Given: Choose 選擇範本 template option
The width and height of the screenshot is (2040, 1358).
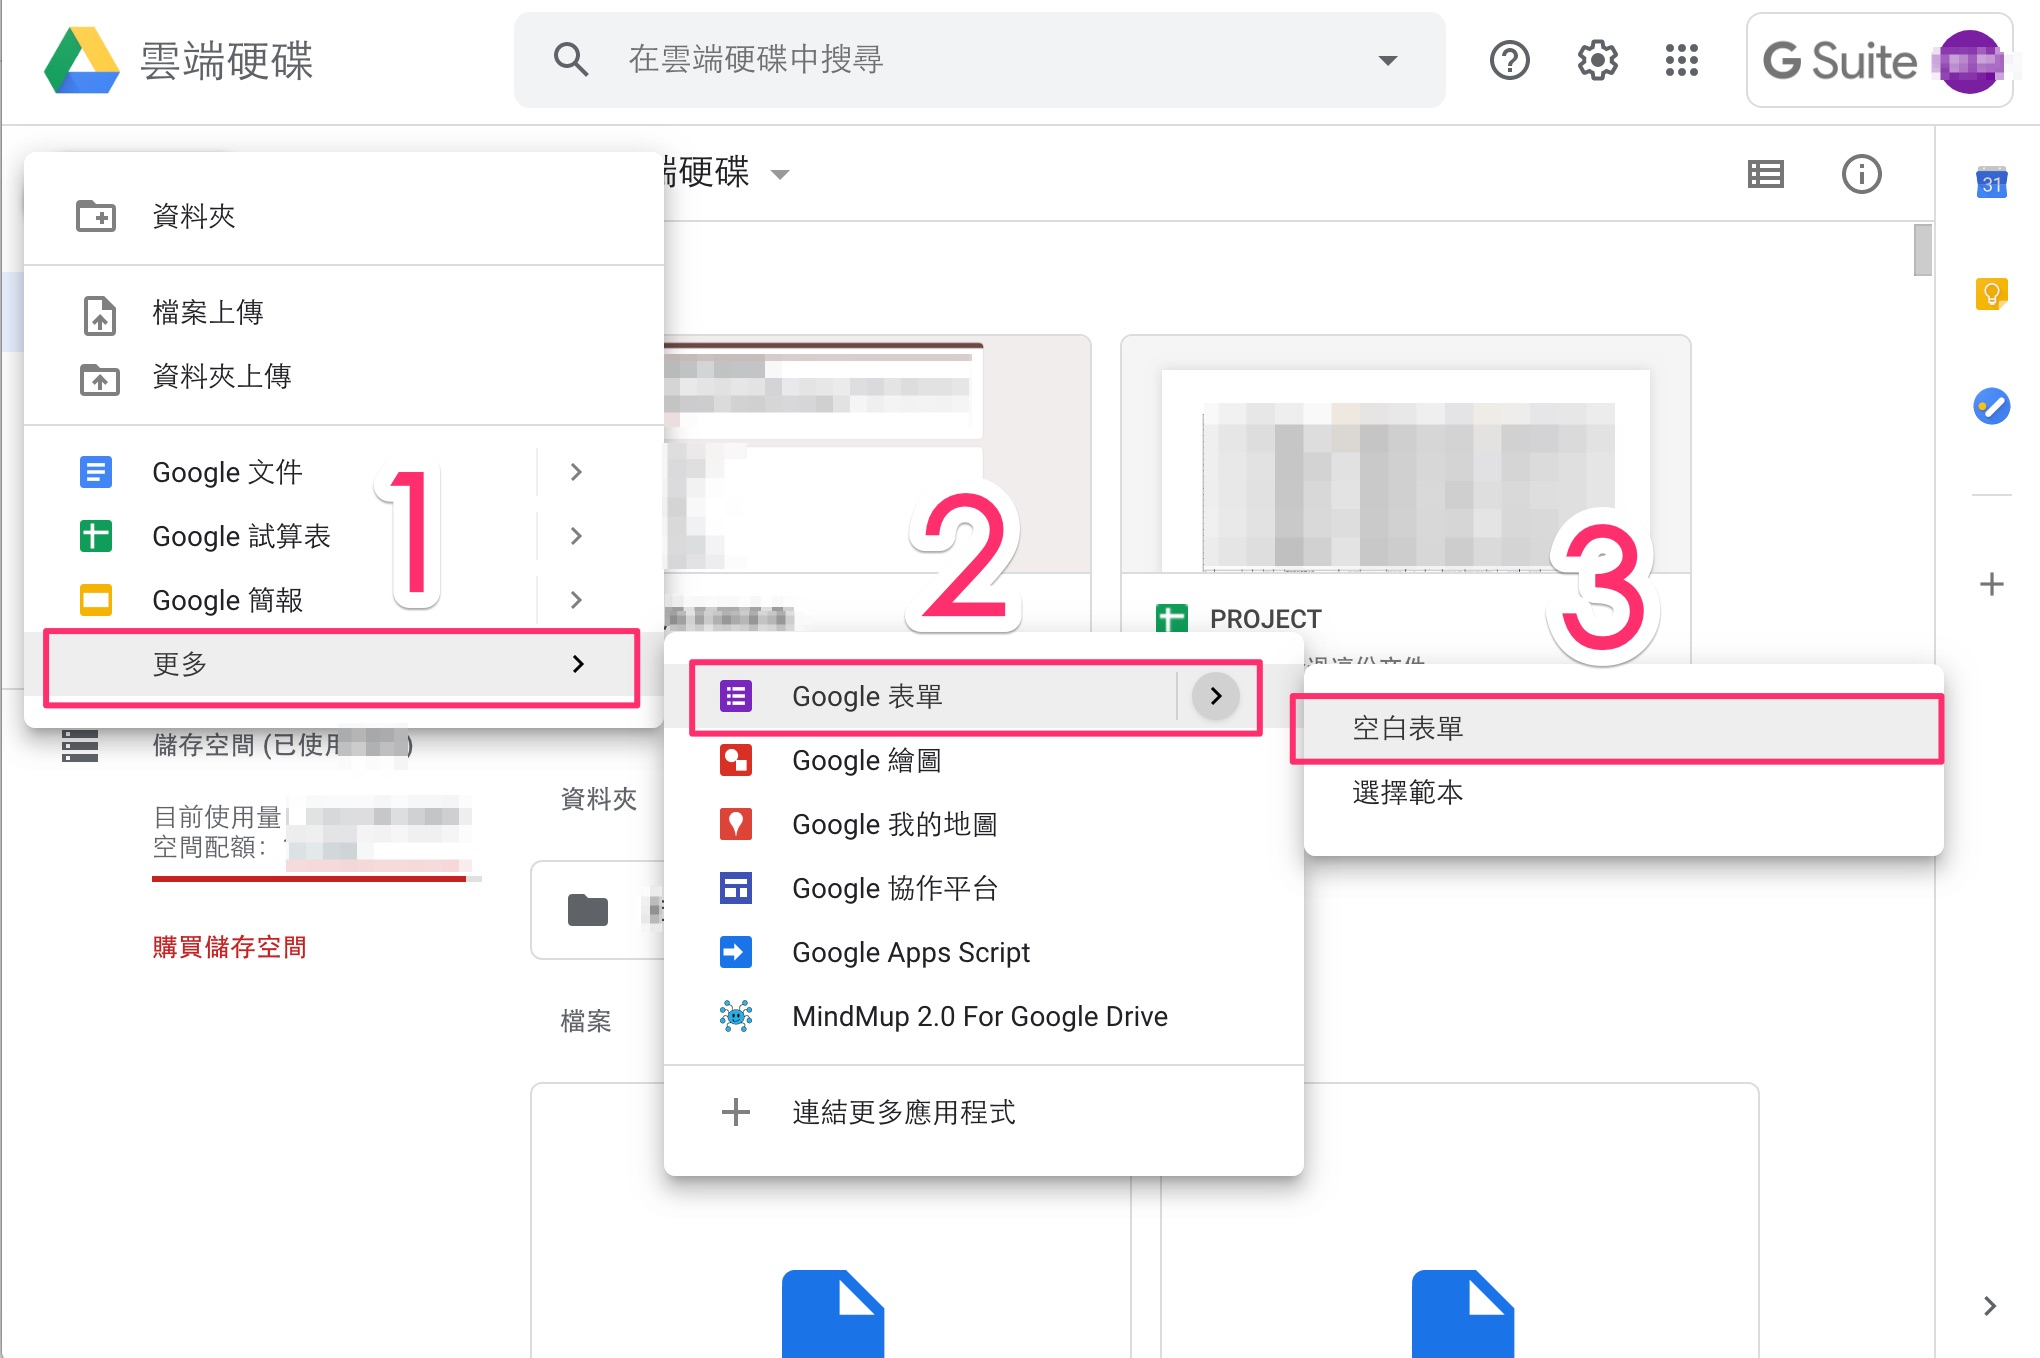Looking at the screenshot, I should pyautogui.click(x=1624, y=792).
